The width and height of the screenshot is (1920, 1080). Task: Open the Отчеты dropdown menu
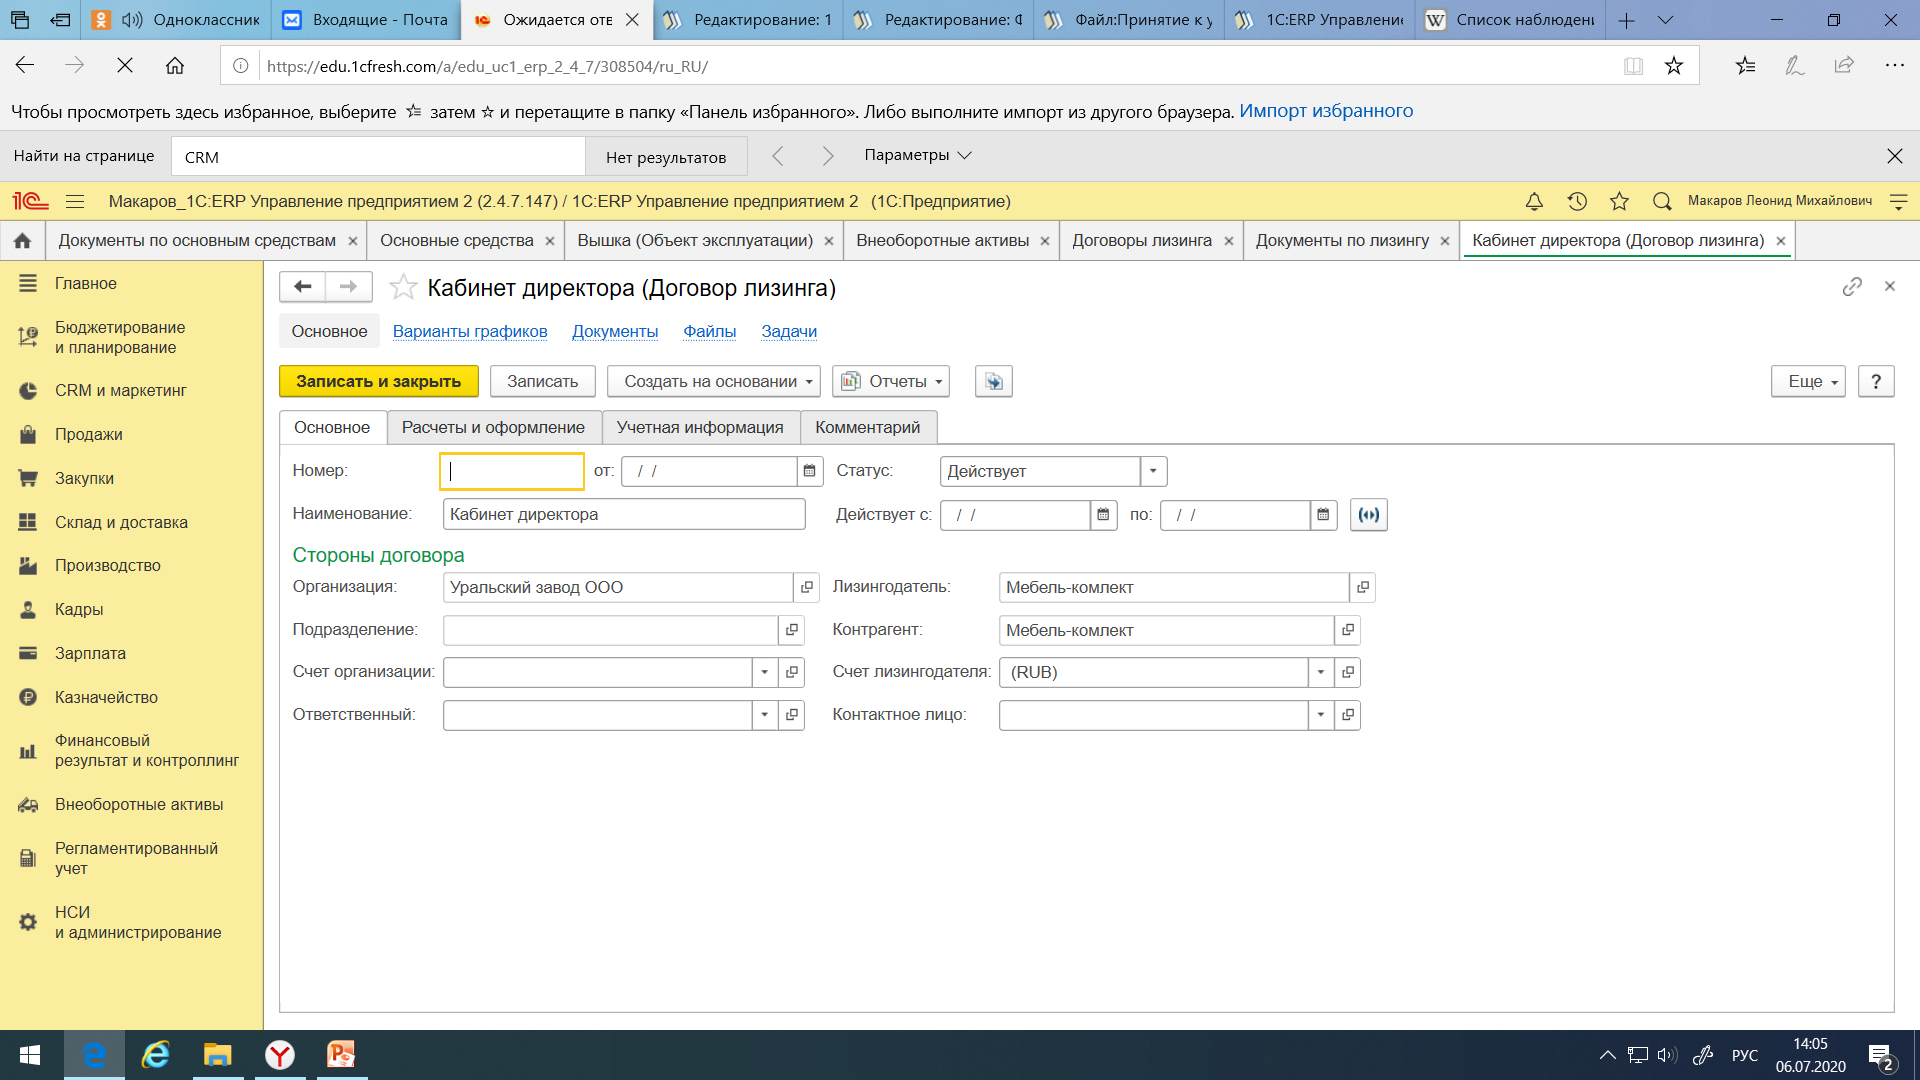pos(891,381)
